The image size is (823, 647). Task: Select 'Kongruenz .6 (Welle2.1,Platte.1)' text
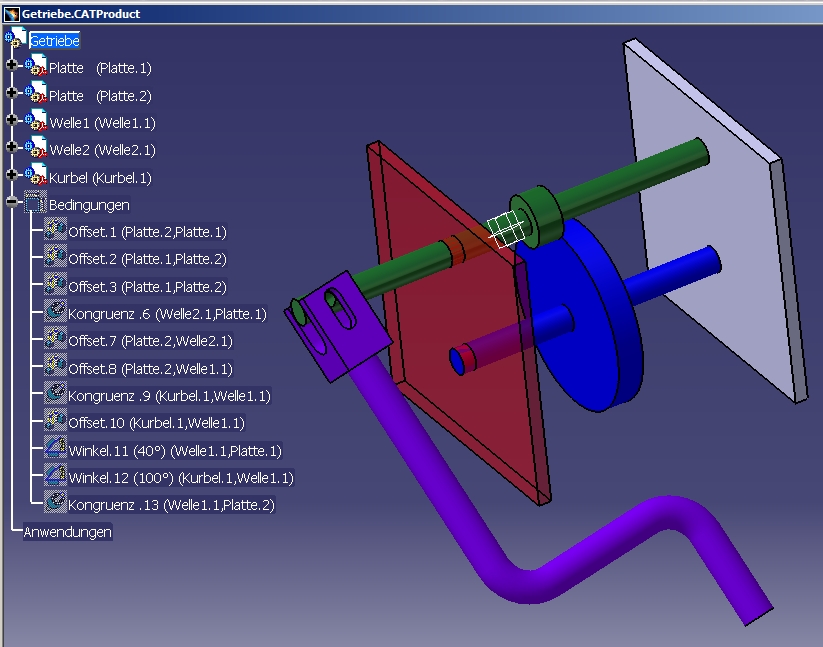[x=167, y=314]
